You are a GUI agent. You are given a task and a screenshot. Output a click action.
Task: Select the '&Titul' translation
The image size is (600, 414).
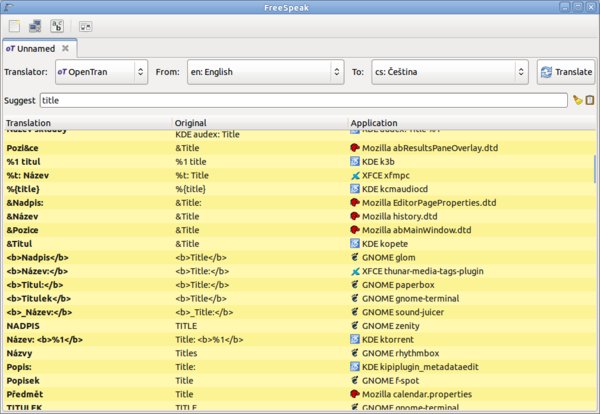coord(19,243)
